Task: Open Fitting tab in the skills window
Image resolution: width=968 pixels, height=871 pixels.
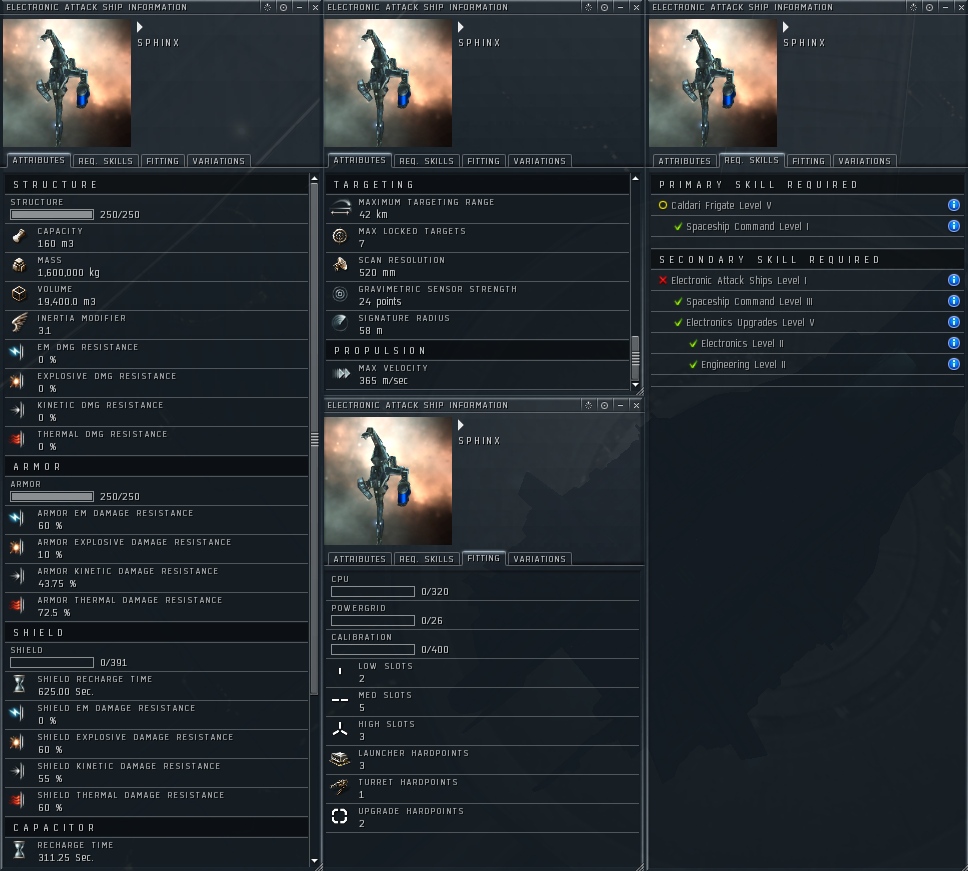Action: point(808,161)
